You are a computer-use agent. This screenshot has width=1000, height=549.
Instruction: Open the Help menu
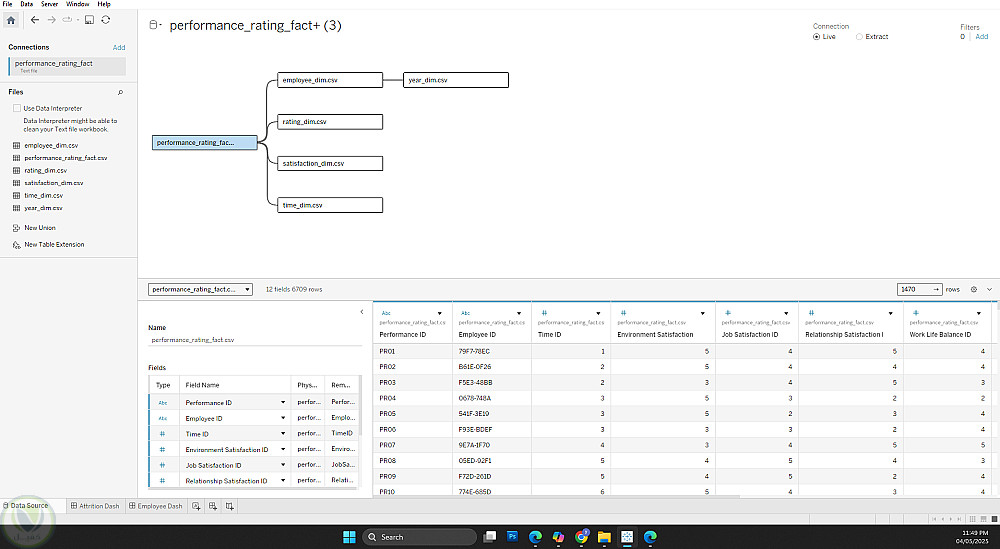pyautogui.click(x=104, y=4)
